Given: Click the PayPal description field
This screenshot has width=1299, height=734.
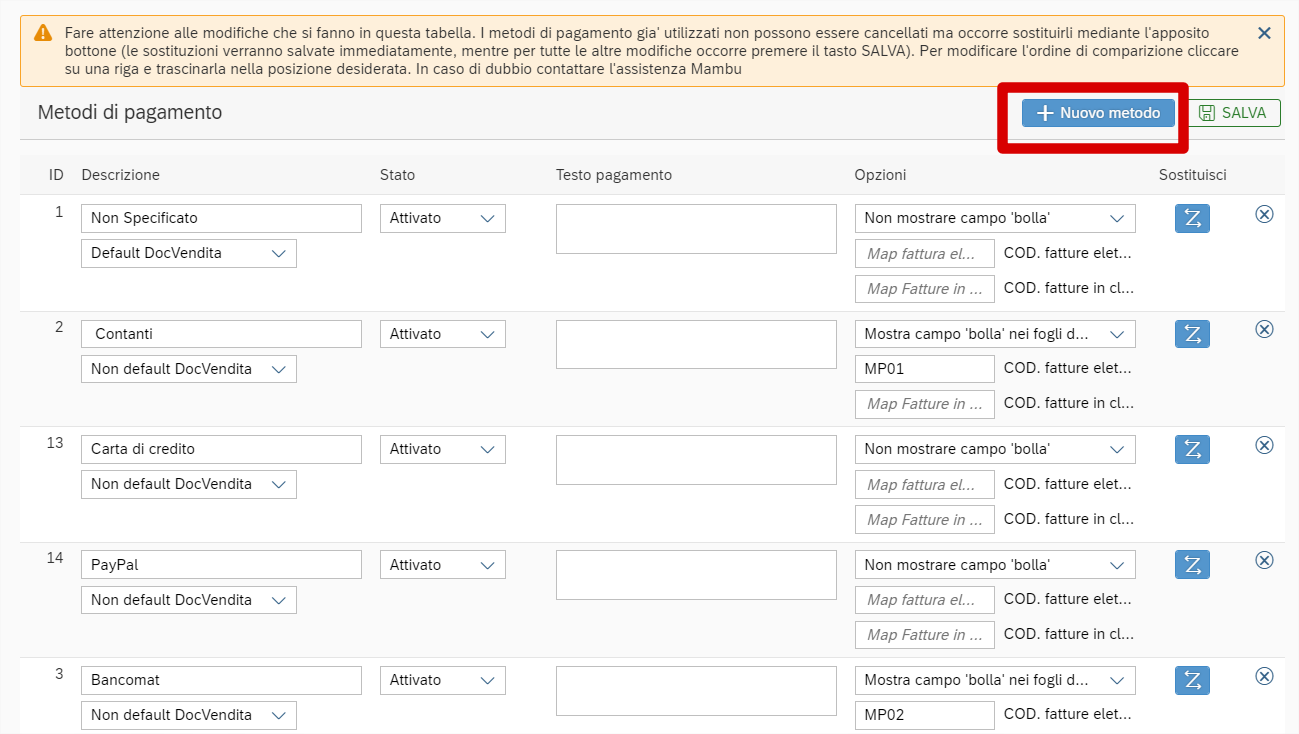Looking at the screenshot, I should click(221, 565).
